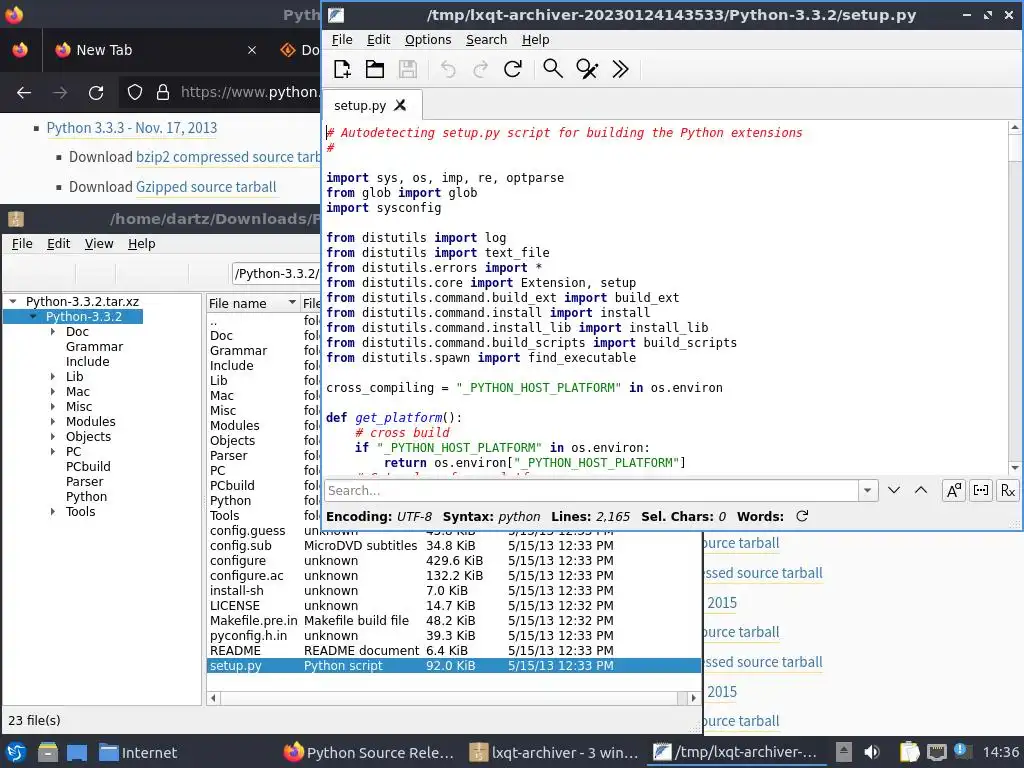
Task: Open the clipboard tray icon
Action: [x=908, y=752]
